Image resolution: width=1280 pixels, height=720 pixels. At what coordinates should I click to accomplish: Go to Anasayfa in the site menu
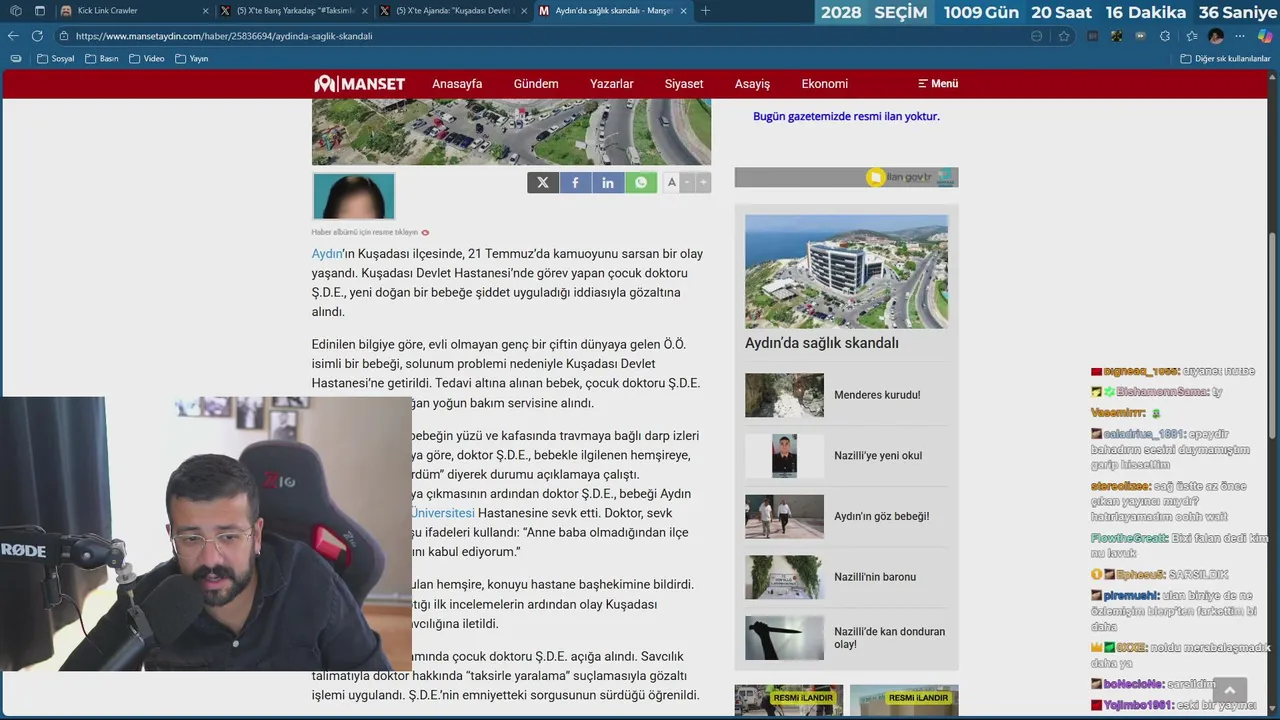(x=457, y=84)
